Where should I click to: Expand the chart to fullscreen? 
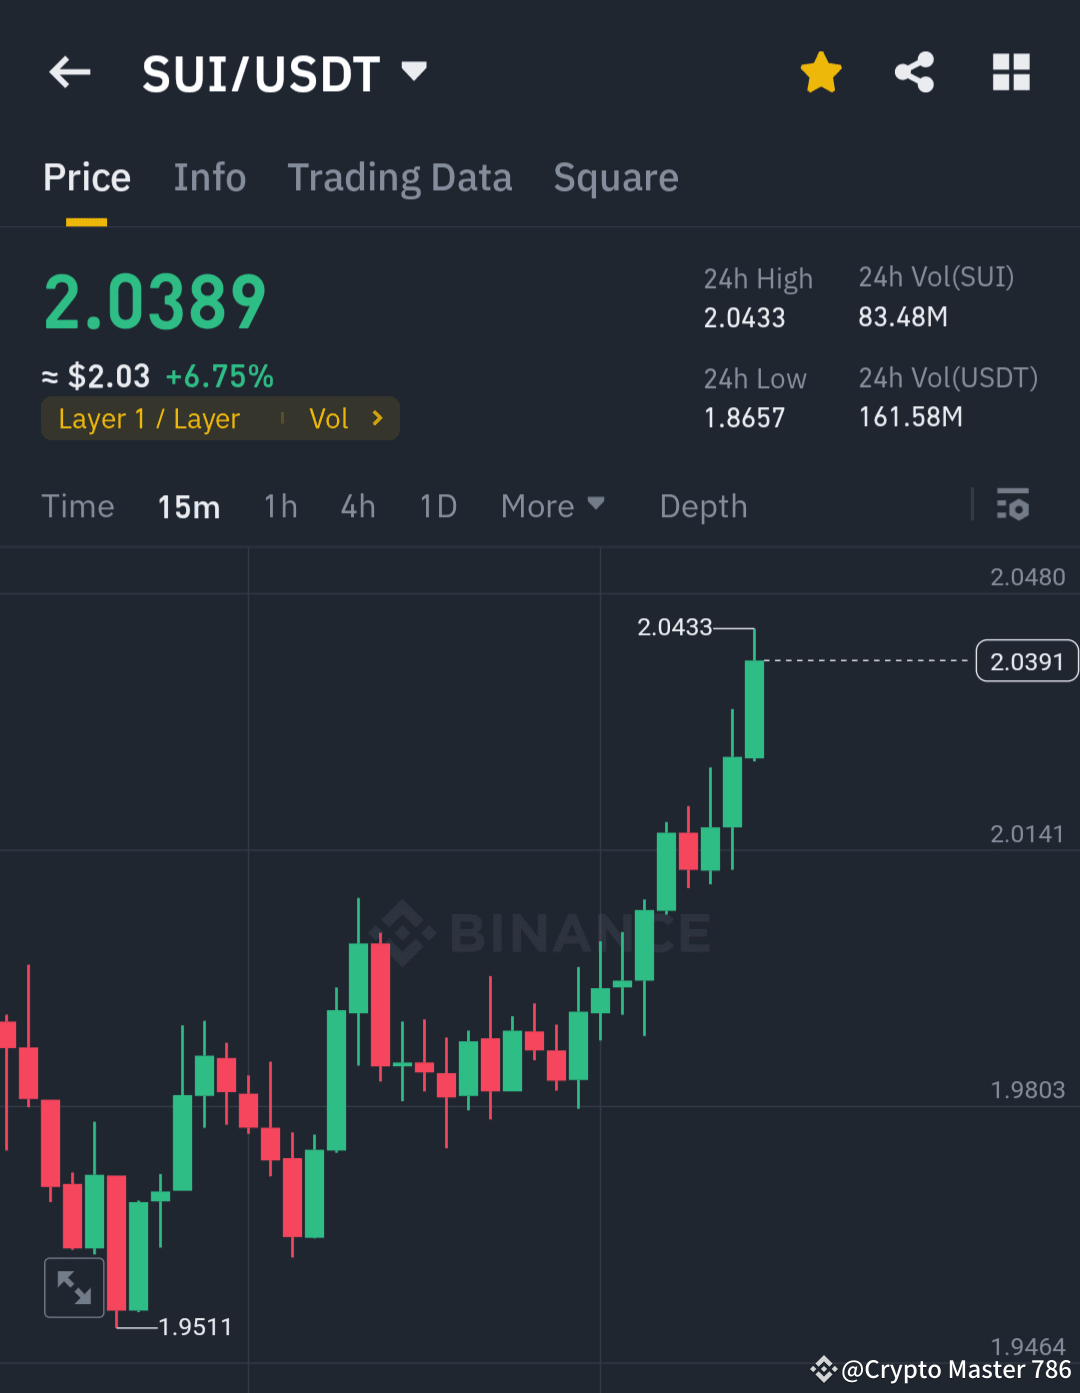click(74, 1287)
